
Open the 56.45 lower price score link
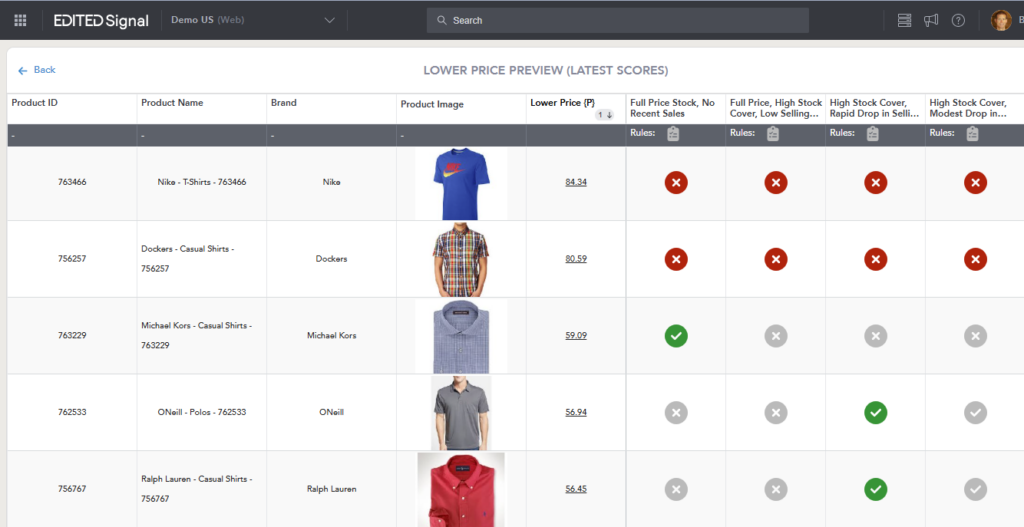(576, 489)
